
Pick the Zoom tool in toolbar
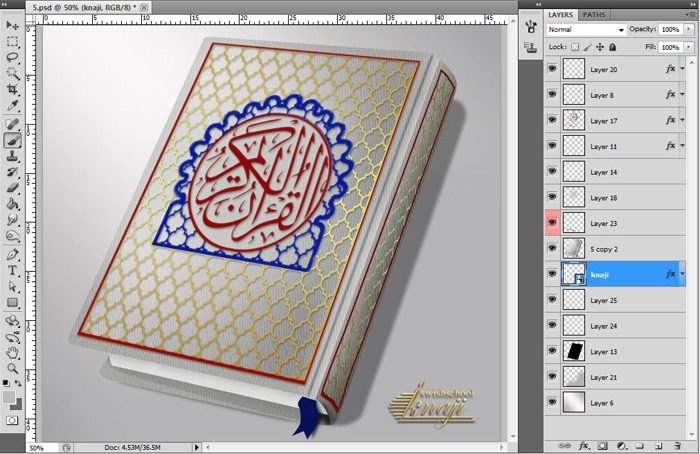pos(13,368)
